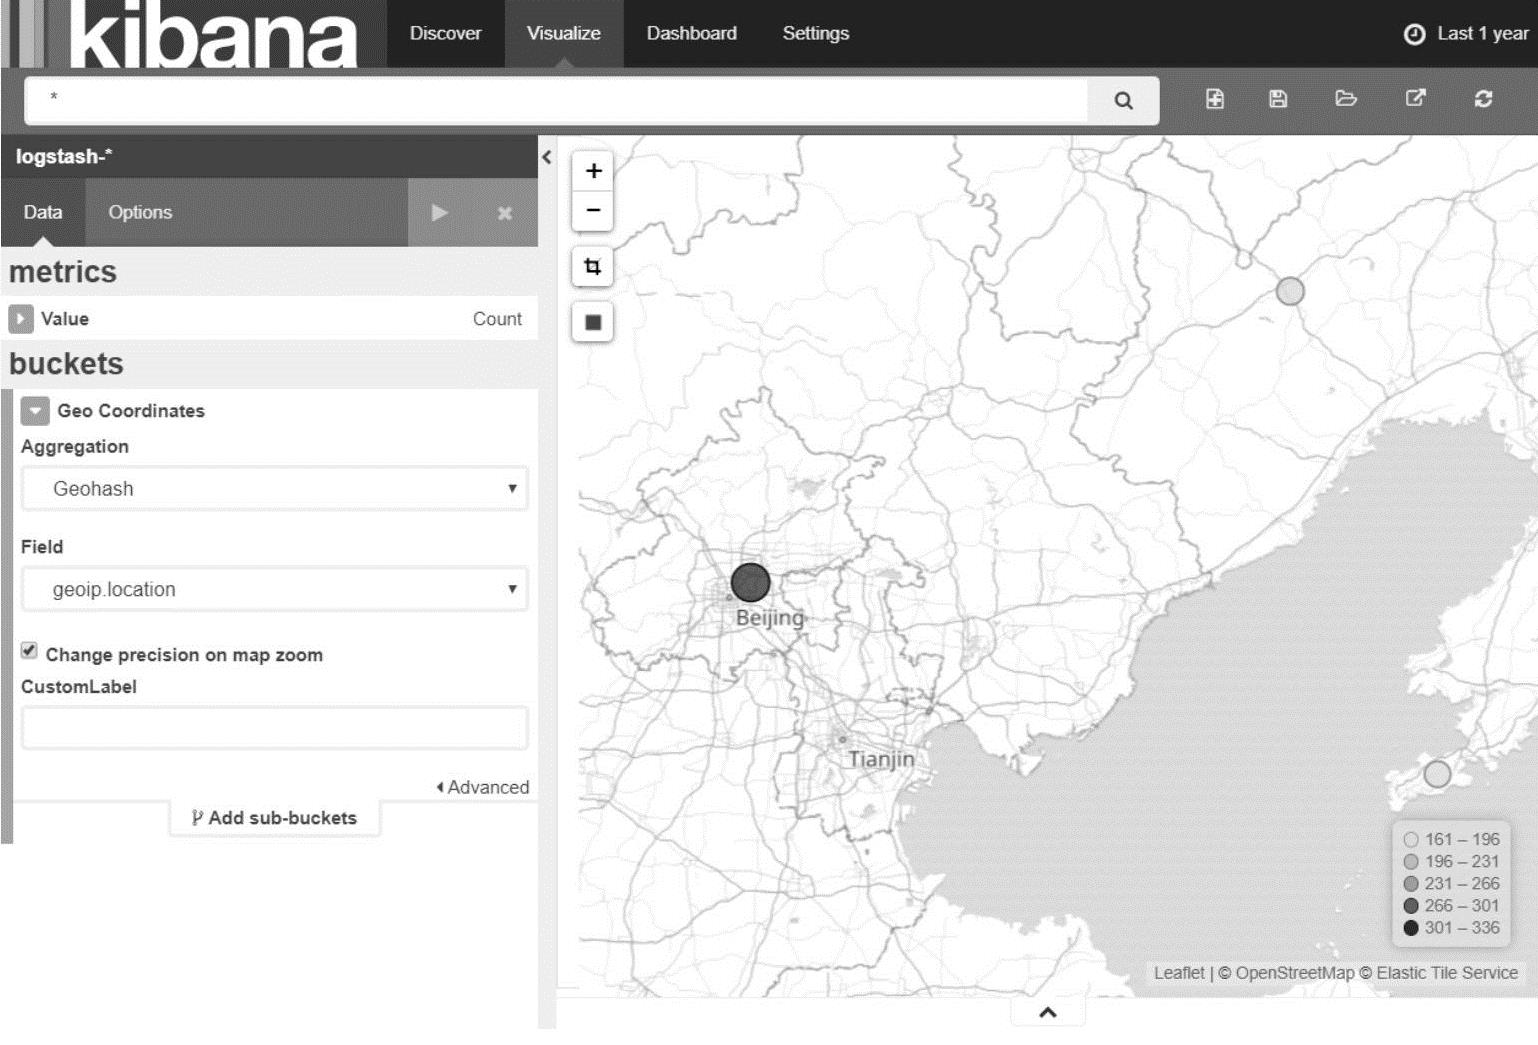The width and height of the screenshot is (1538, 1045).
Task: Open the Geohash aggregation dropdown
Action: click(274, 489)
